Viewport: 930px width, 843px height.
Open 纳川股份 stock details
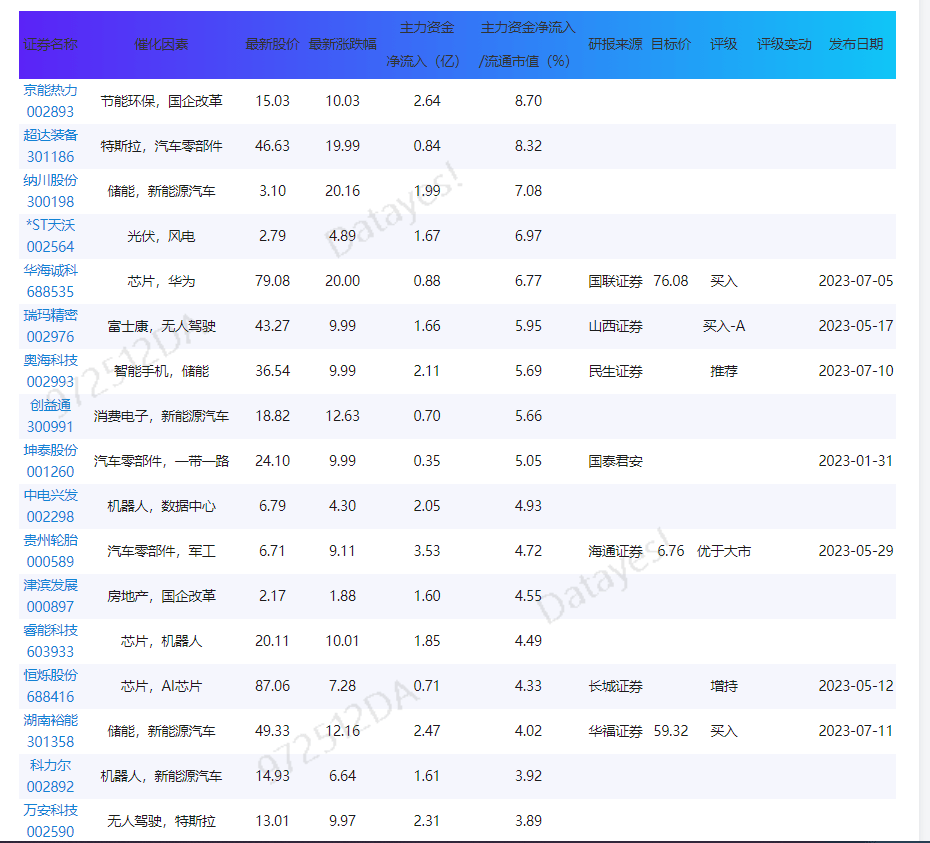tap(50, 180)
